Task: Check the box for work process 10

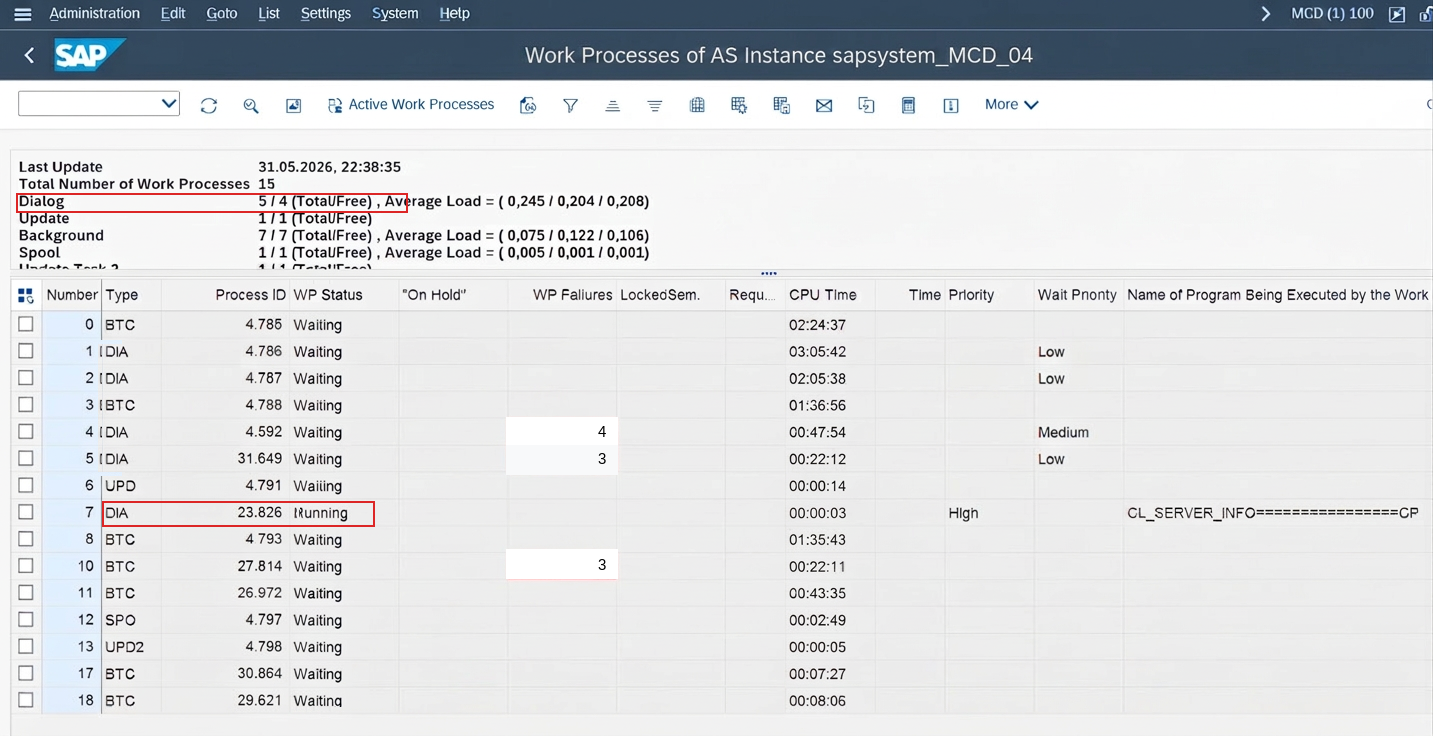Action: coord(26,566)
